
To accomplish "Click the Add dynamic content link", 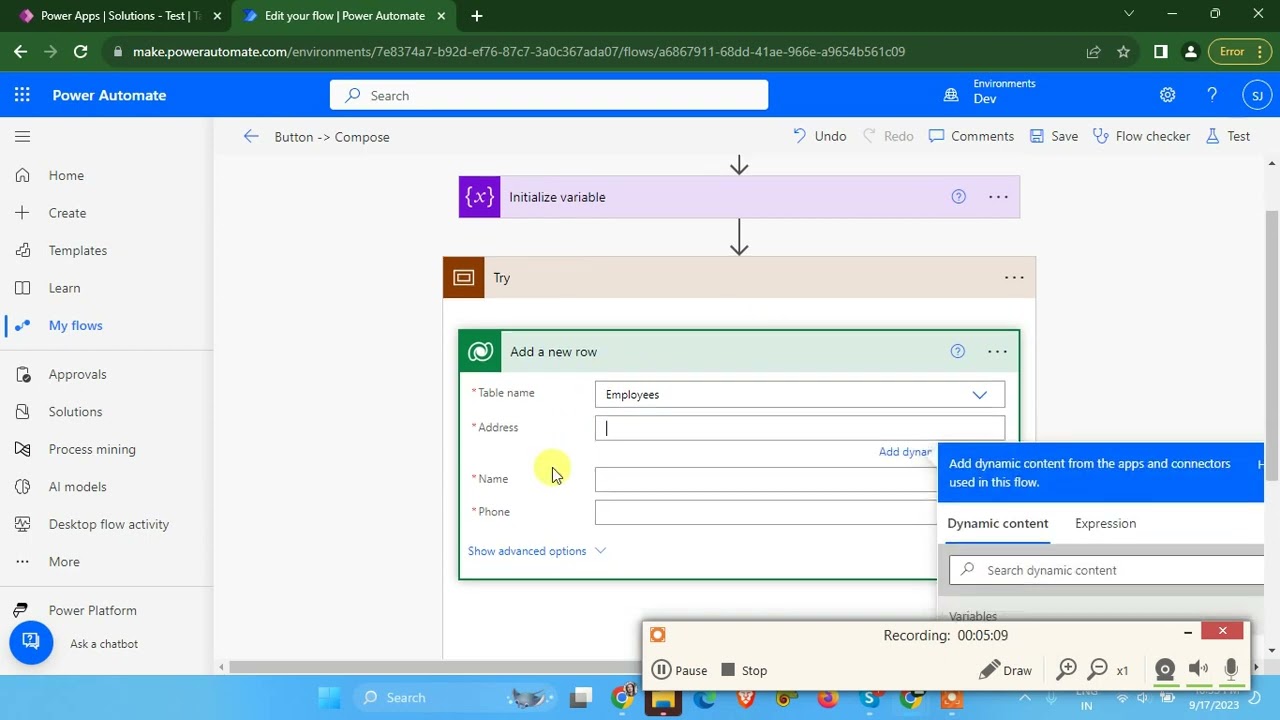I will pos(906,452).
